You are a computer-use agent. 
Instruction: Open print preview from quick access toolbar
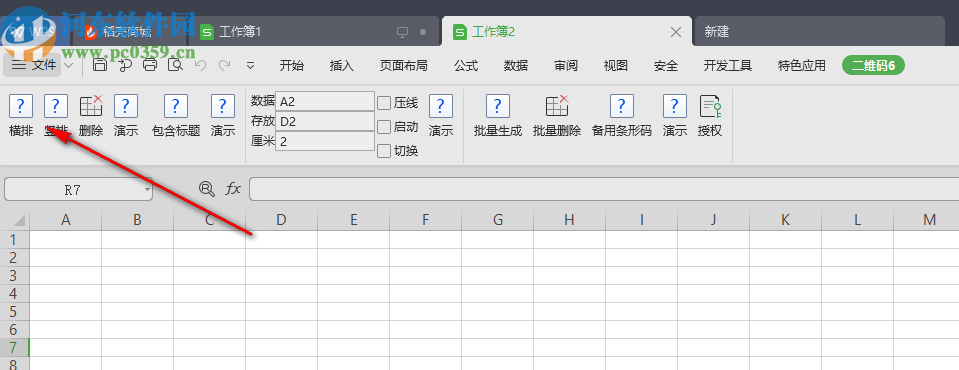(x=176, y=65)
